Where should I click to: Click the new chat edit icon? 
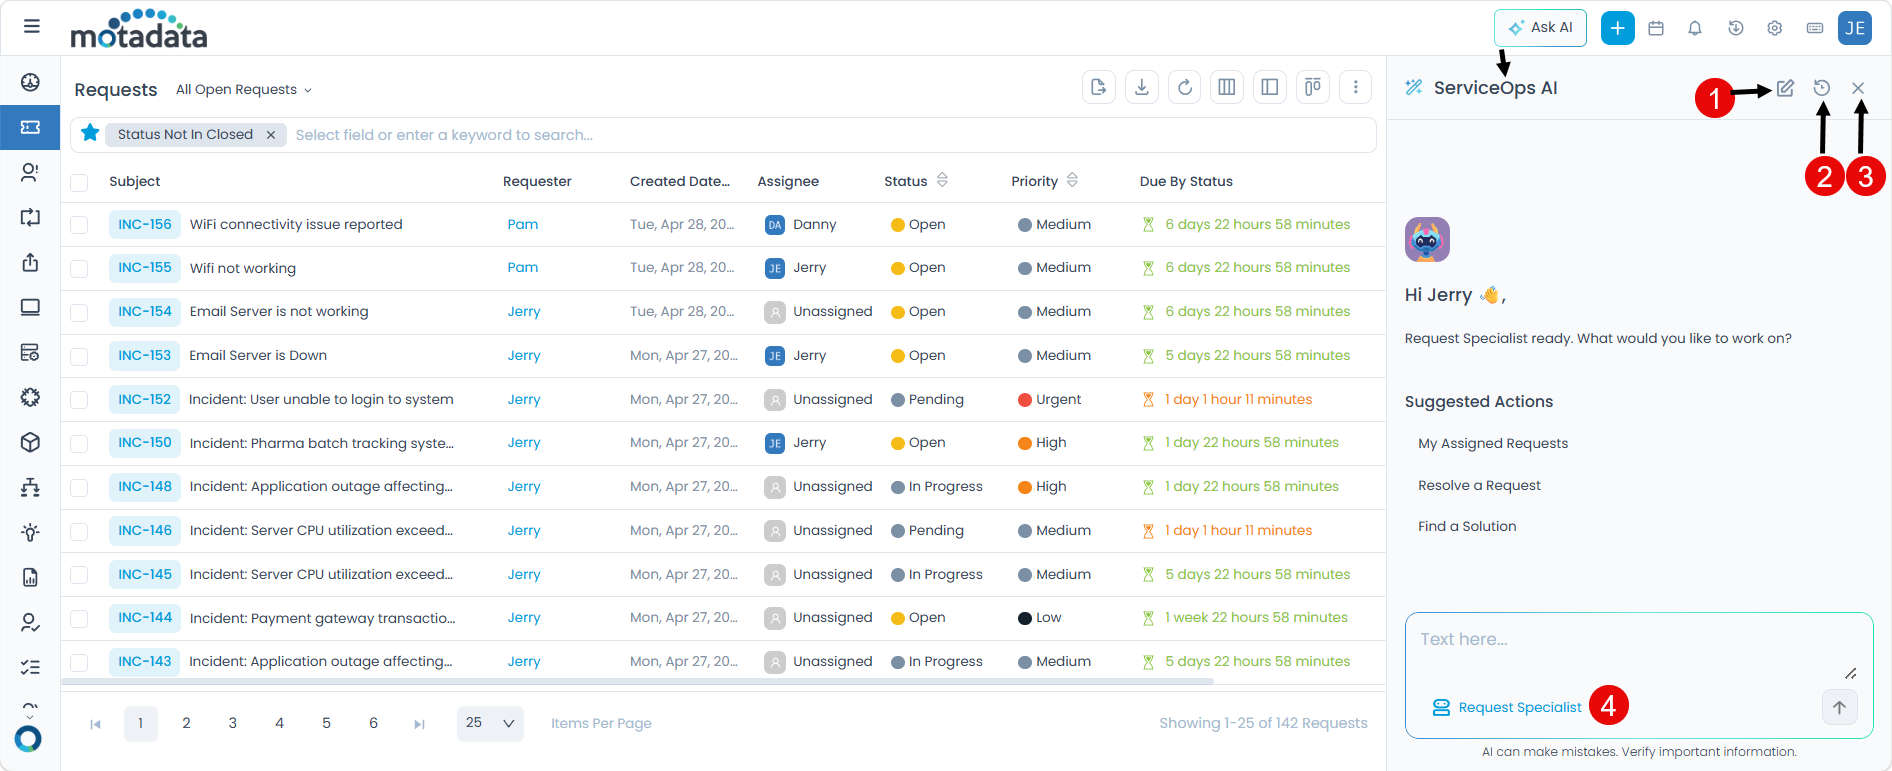click(x=1785, y=88)
